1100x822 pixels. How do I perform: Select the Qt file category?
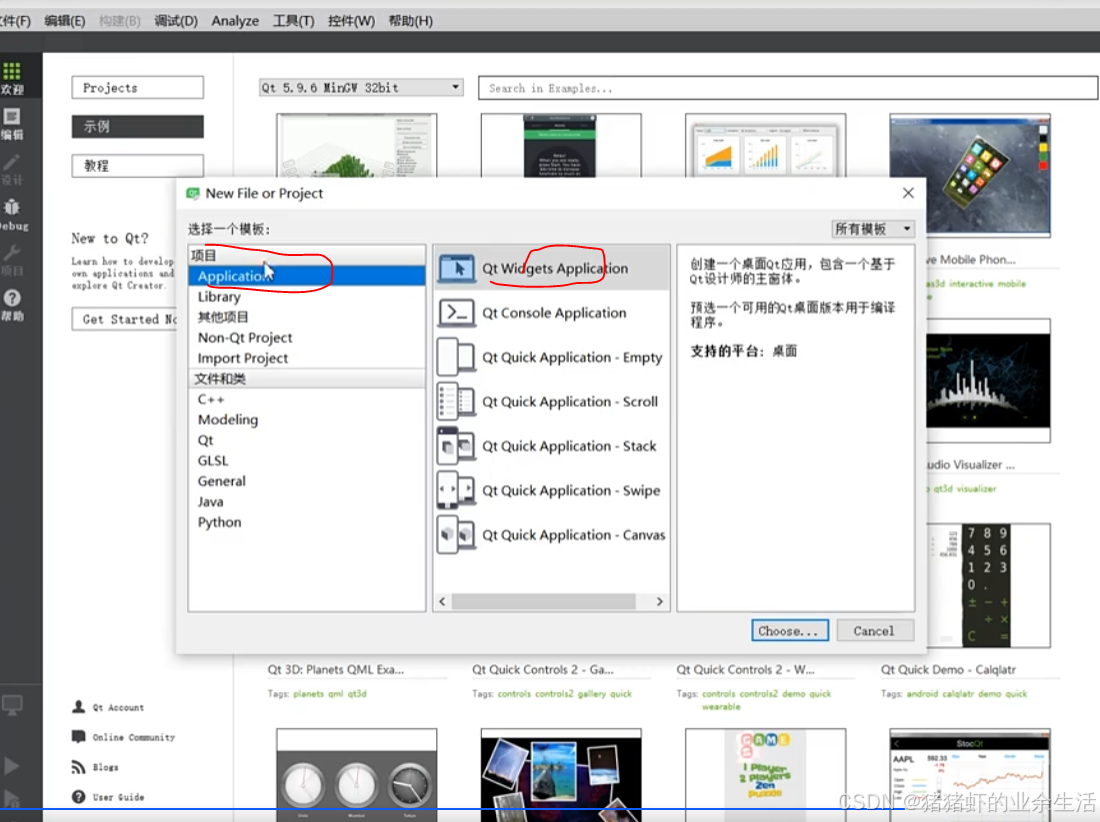307,440
